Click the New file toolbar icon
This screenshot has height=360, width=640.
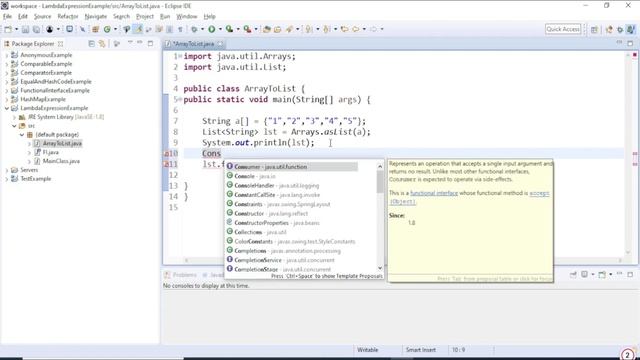[x=8, y=29]
